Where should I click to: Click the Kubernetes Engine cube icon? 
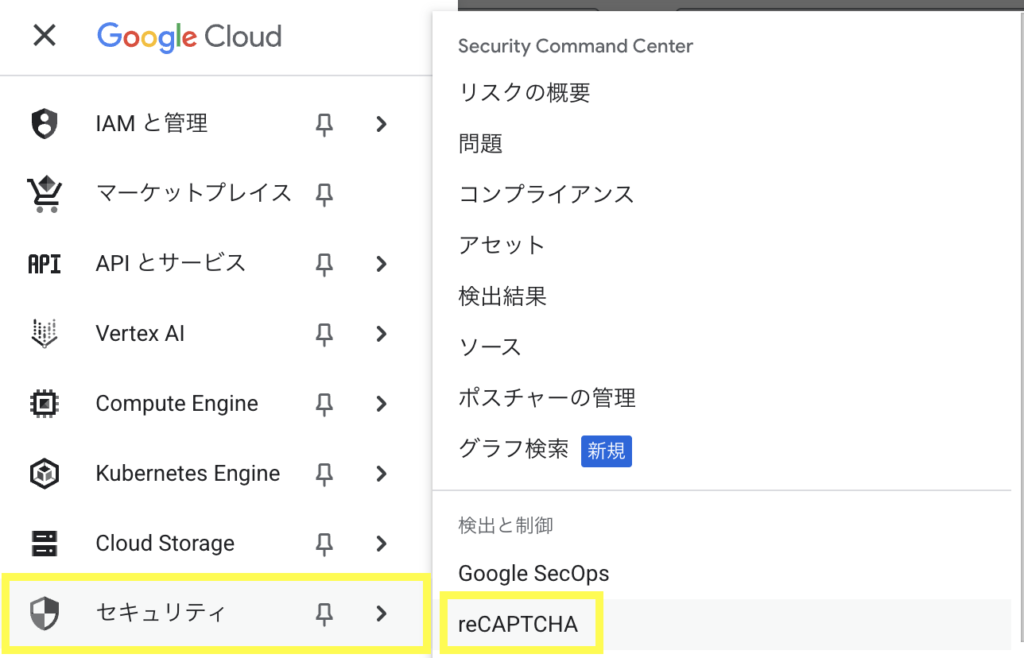44,474
